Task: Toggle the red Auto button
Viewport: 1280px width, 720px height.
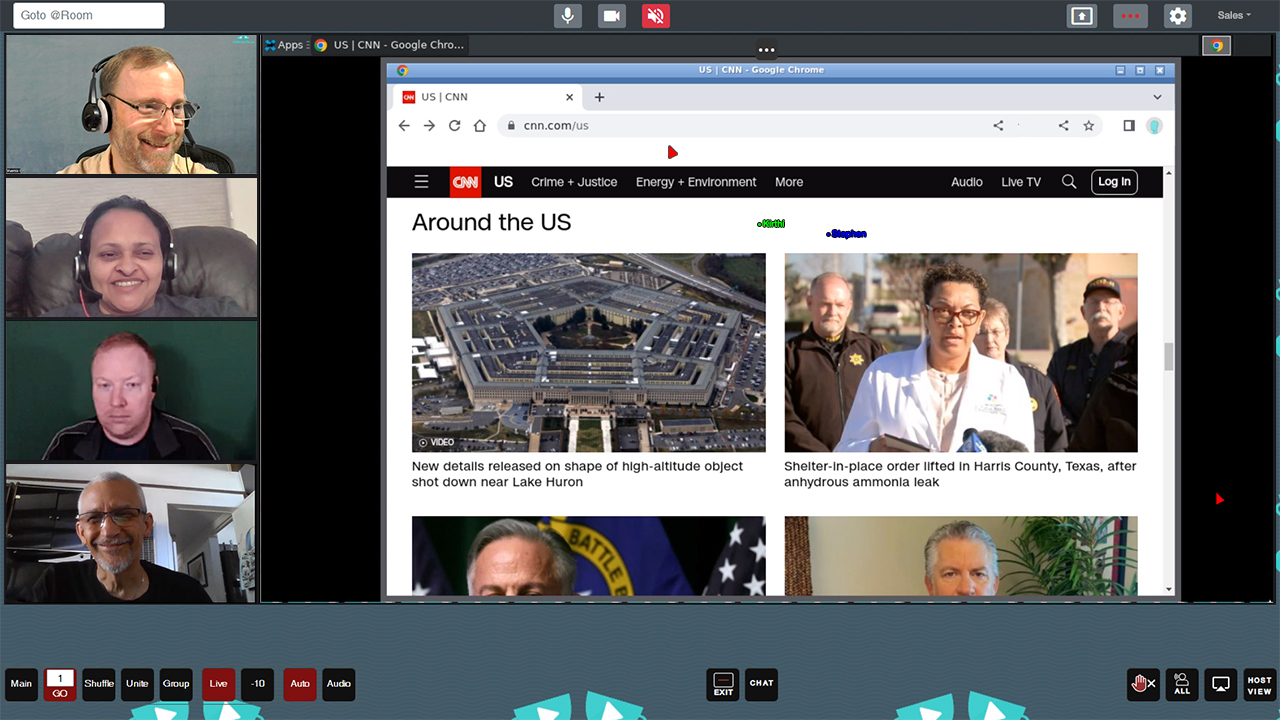Action: [300, 684]
